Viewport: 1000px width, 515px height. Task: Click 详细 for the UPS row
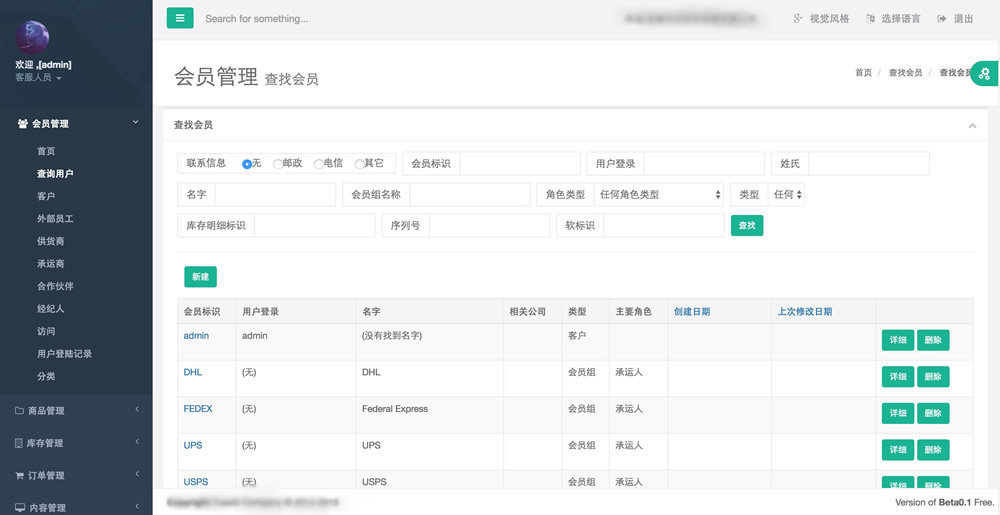[898, 450]
